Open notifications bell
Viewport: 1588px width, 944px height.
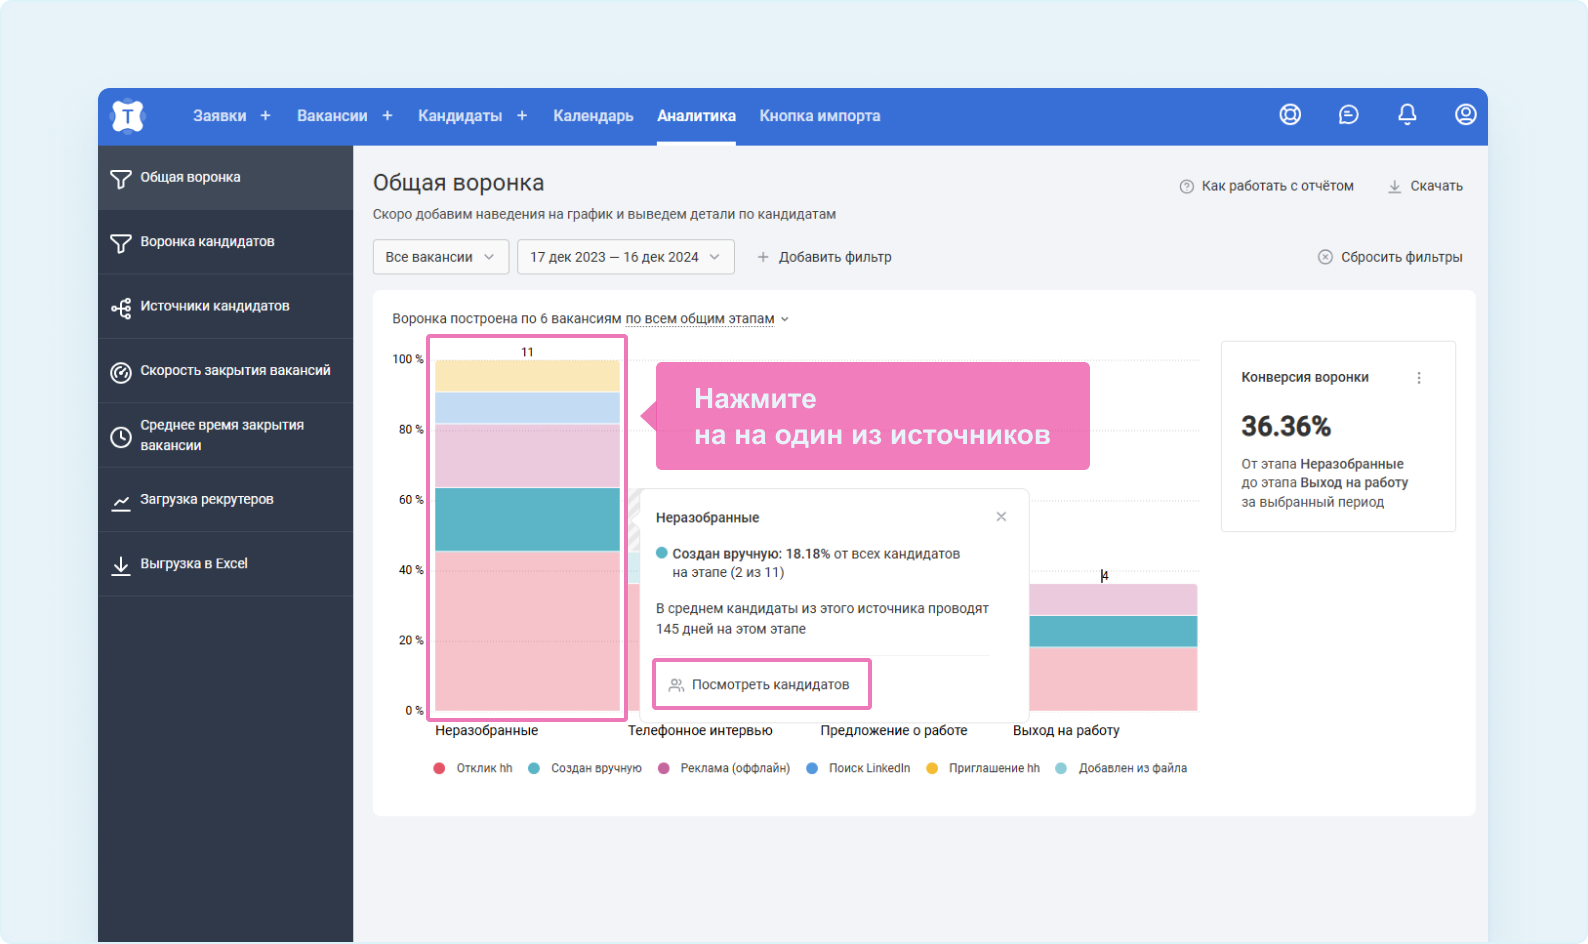pos(1407,115)
